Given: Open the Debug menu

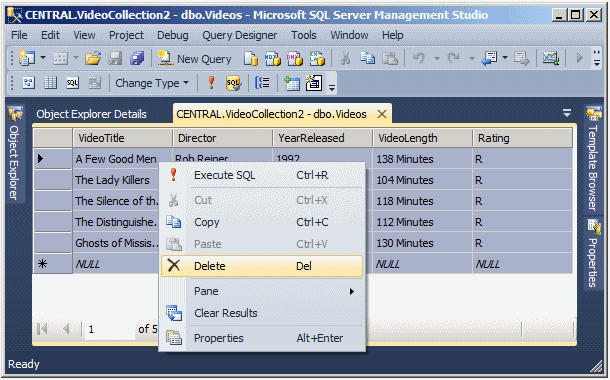Looking at the screenshot, I should point(172,35).
